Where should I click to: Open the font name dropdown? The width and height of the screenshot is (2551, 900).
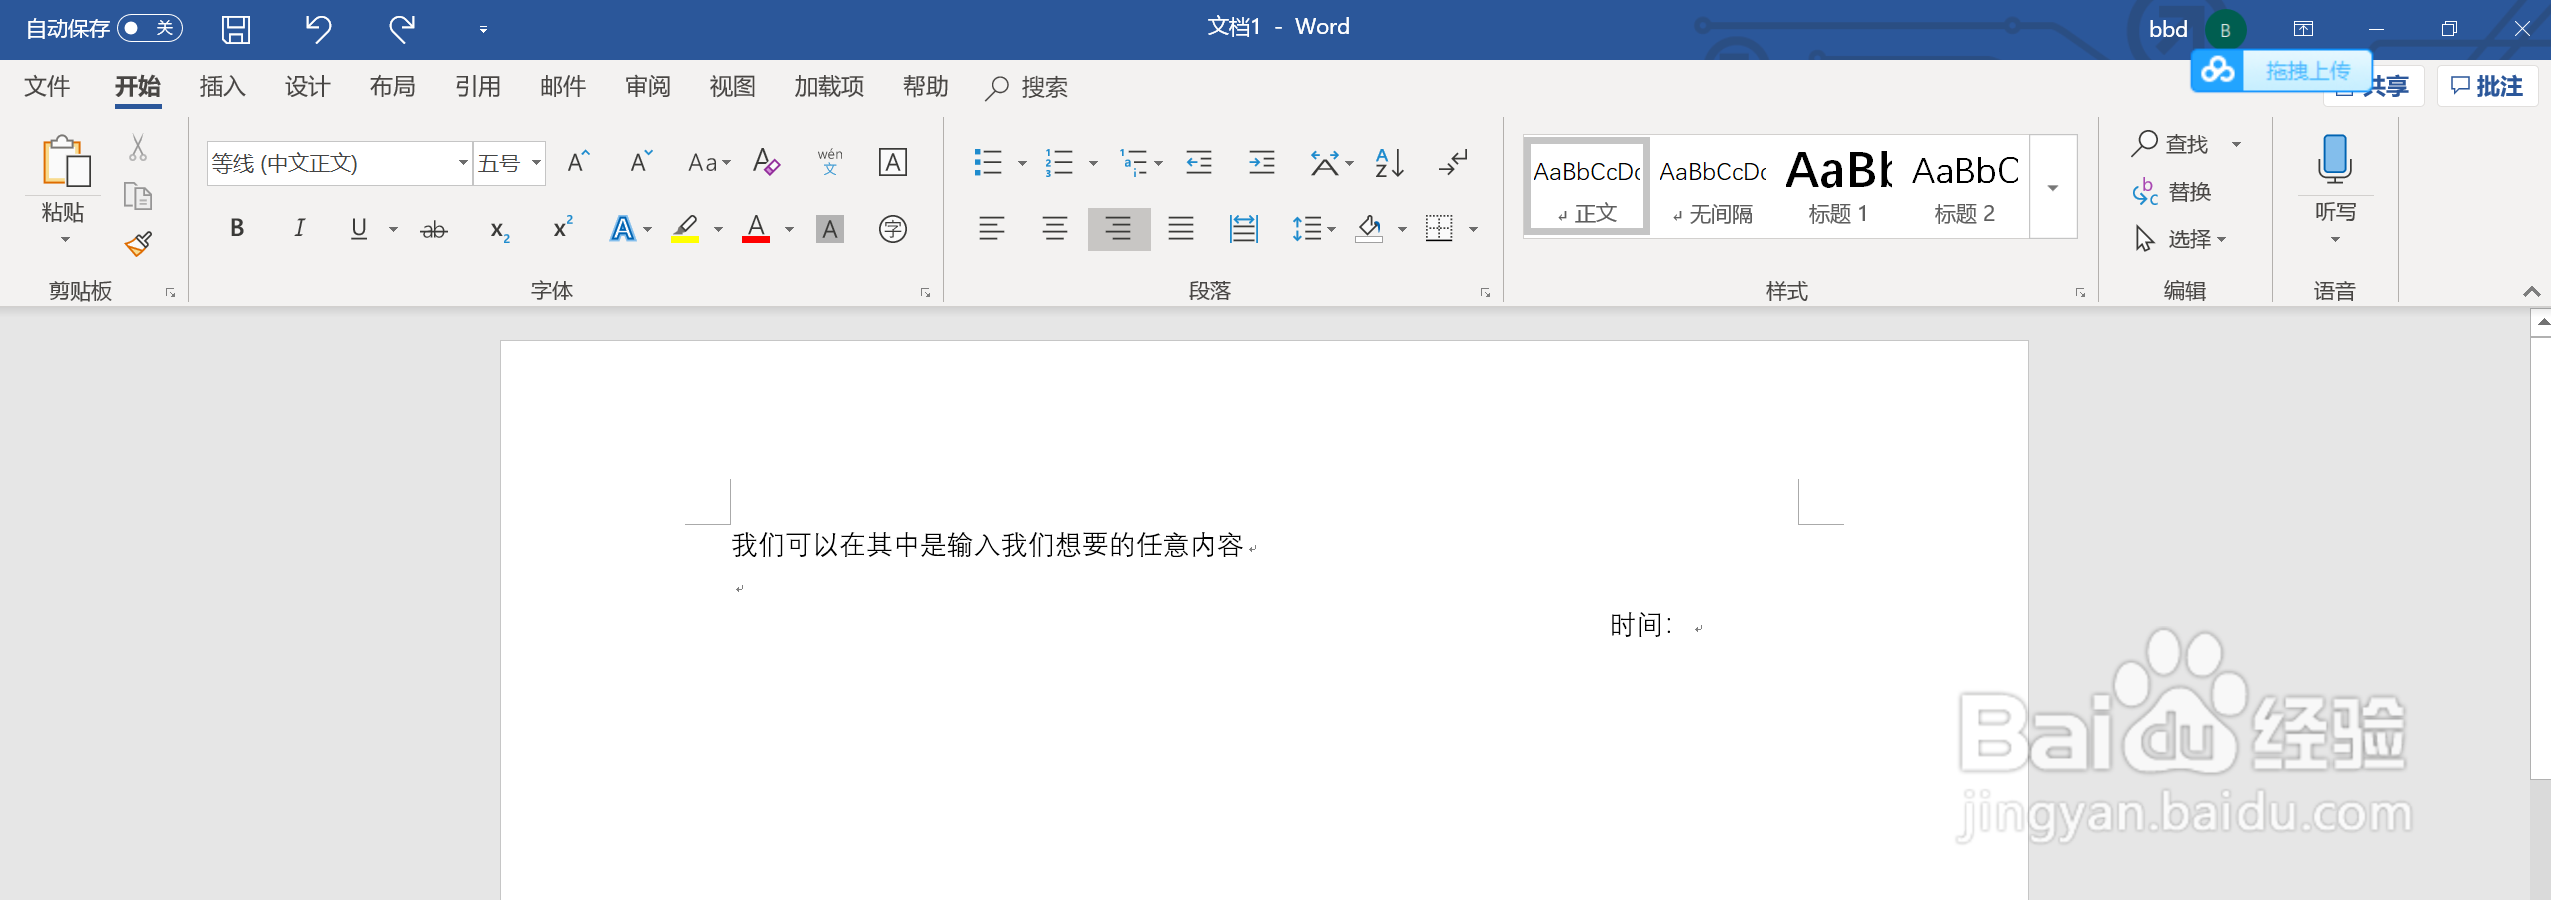(460, 162)
